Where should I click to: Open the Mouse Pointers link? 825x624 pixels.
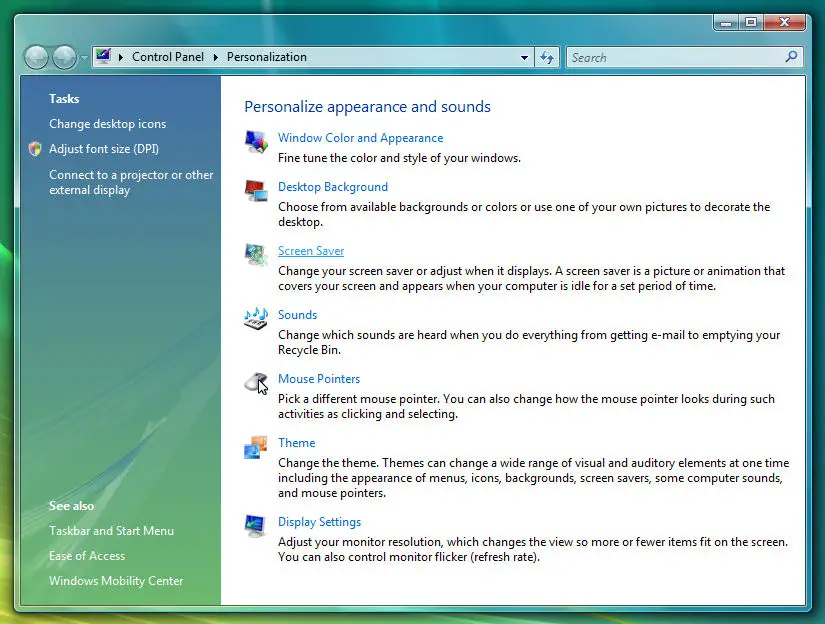pyautogui.click(x=319, y=379)
